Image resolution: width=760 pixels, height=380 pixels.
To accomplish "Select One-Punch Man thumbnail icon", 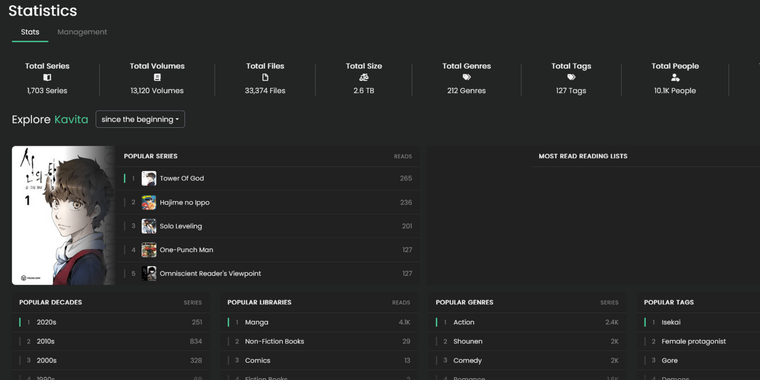I will pos(149,250).
